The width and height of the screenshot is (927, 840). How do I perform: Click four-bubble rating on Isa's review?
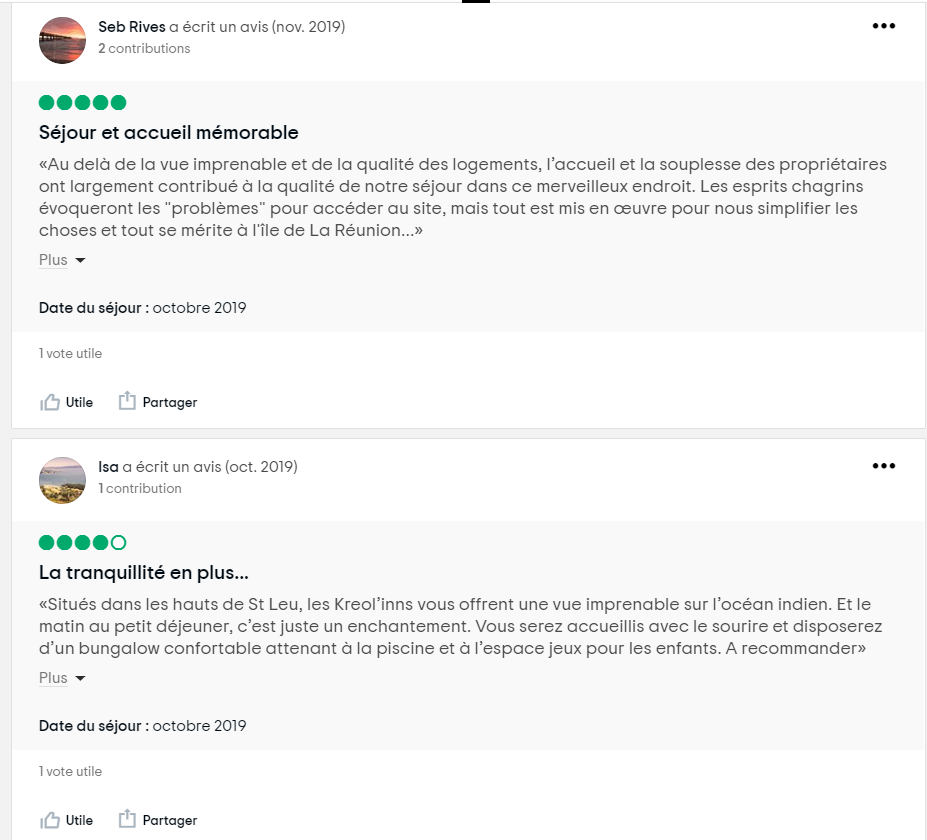click(x=82, y=543)
